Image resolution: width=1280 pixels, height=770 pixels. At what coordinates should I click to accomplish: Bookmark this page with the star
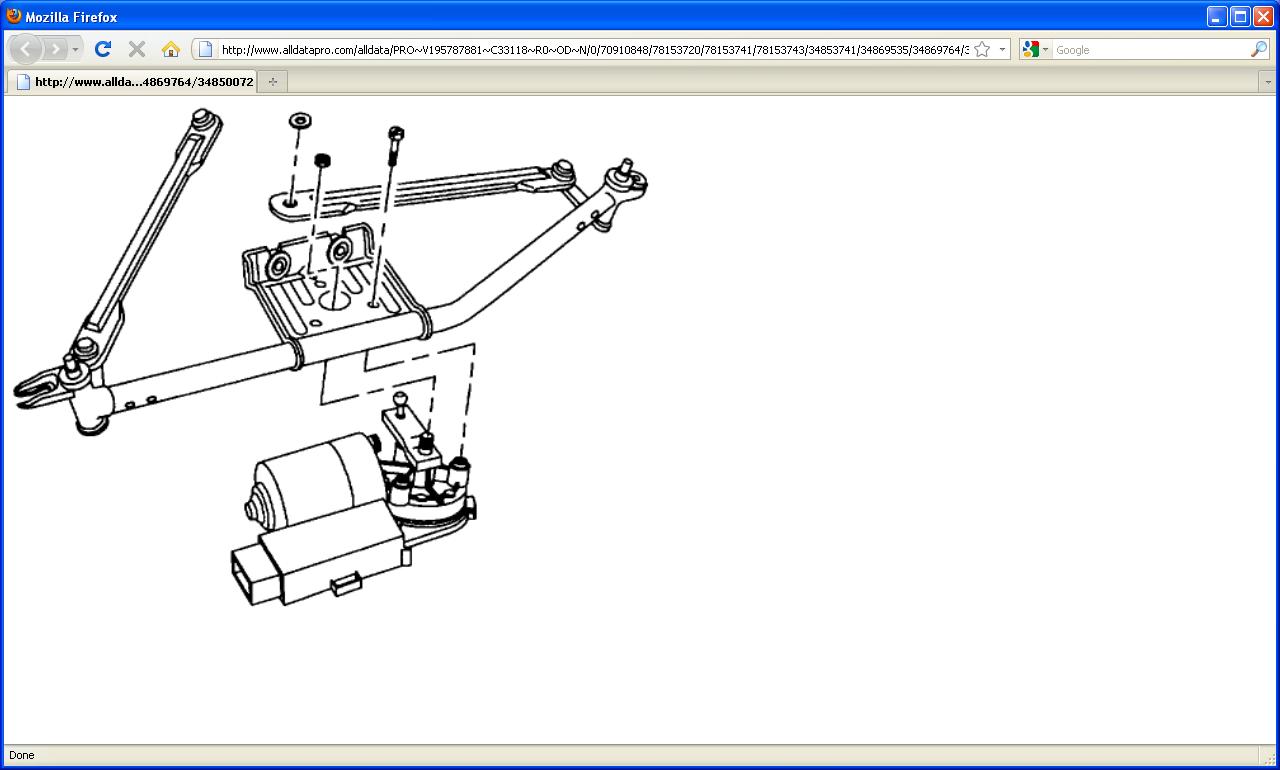tap(982, 49)
